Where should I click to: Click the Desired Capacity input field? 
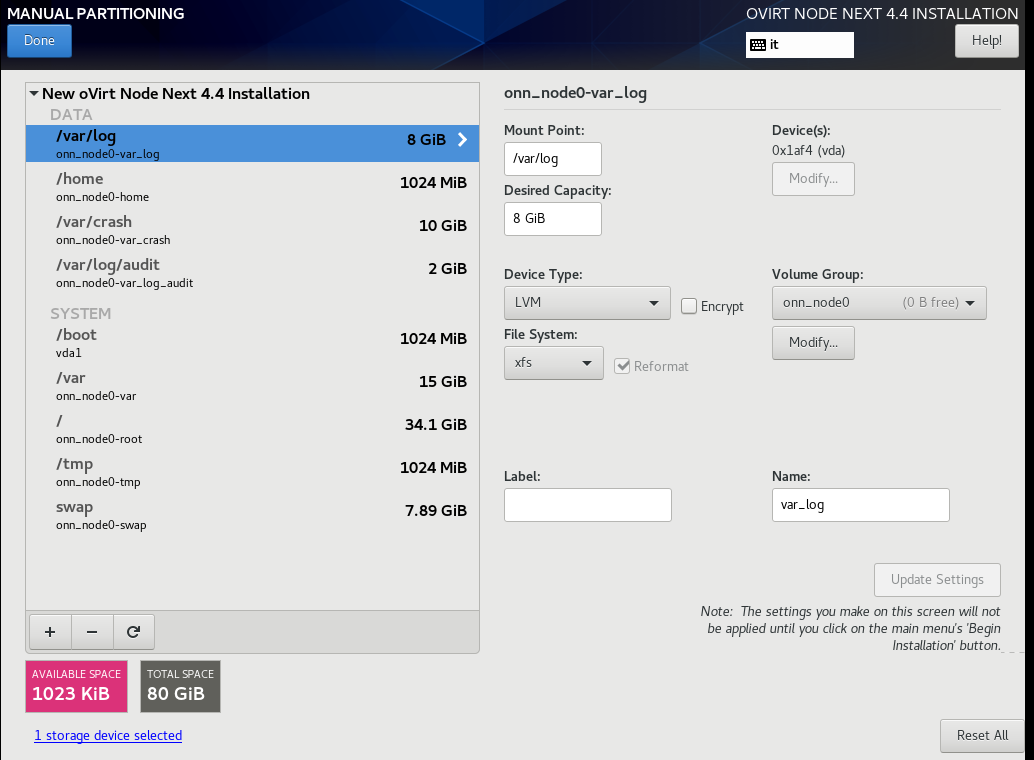click(x=552, y=218)
